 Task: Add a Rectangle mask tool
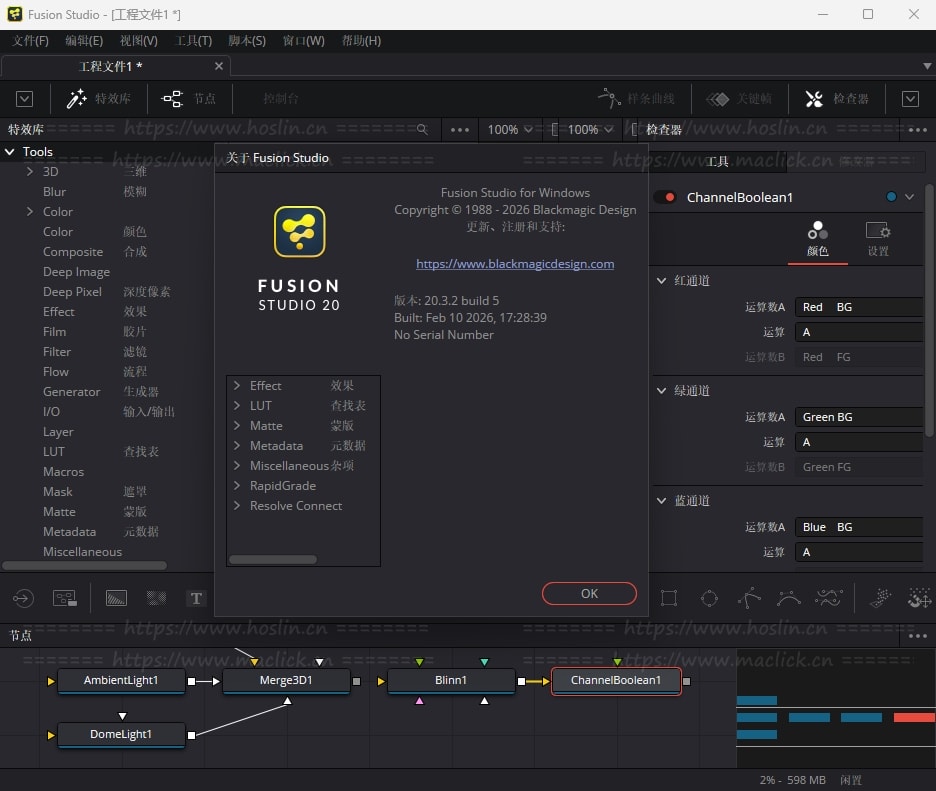(669, 598)
